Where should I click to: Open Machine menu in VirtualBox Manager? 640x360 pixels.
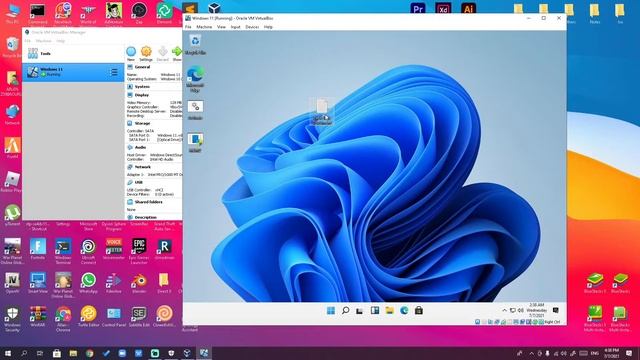pos(43,41)
